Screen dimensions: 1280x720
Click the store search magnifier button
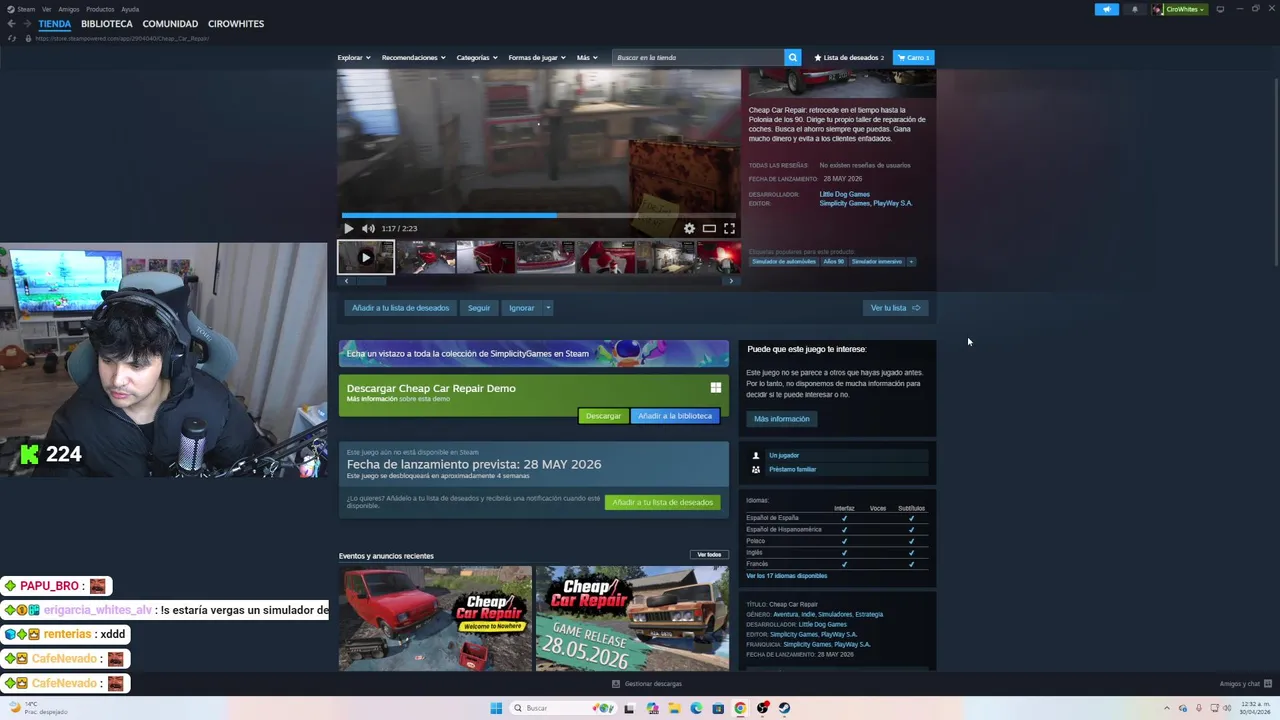[793, 57]
